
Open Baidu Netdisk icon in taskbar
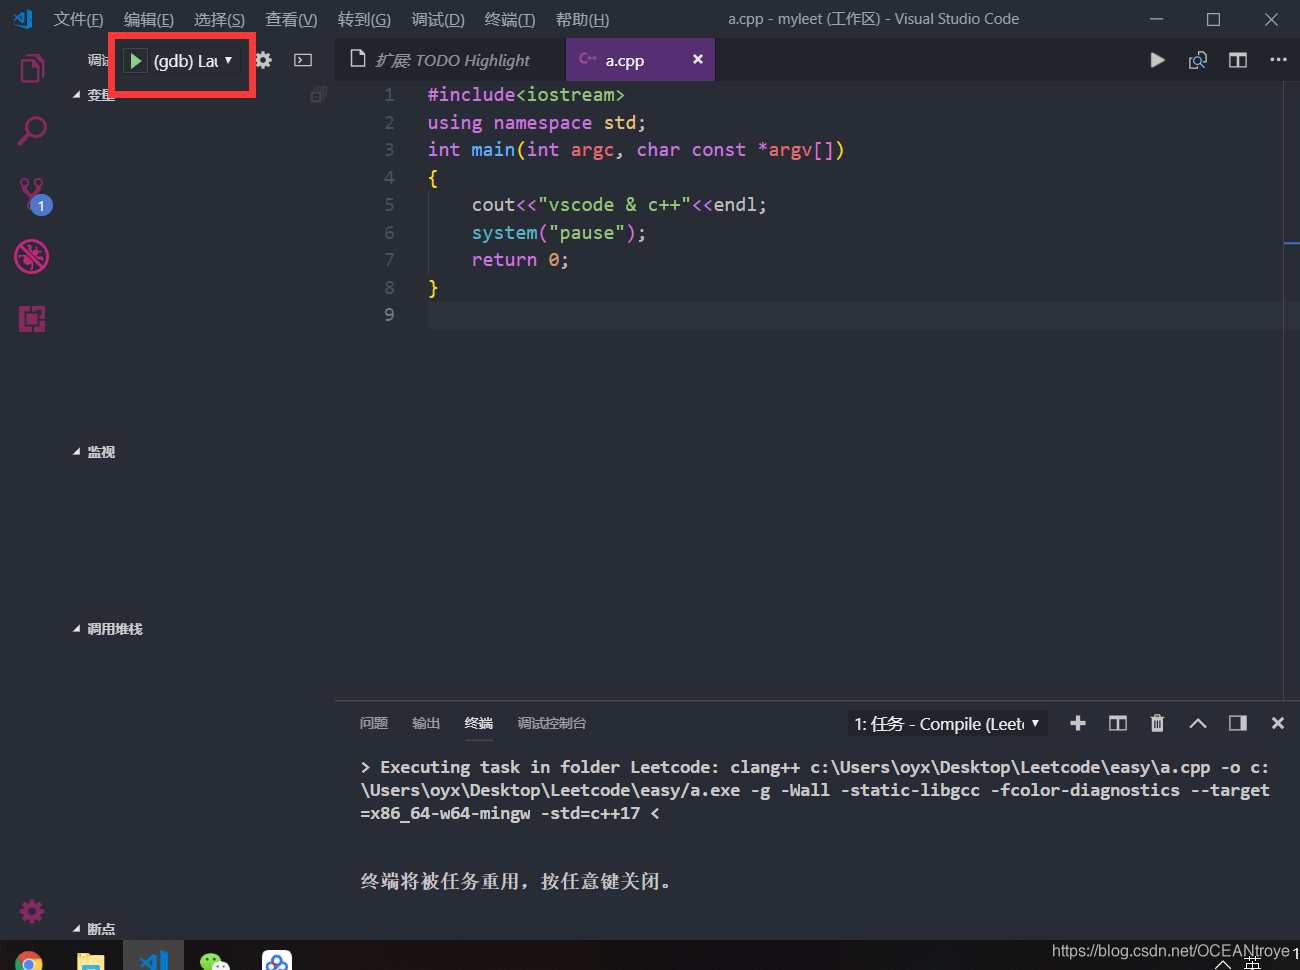(277, 961)
